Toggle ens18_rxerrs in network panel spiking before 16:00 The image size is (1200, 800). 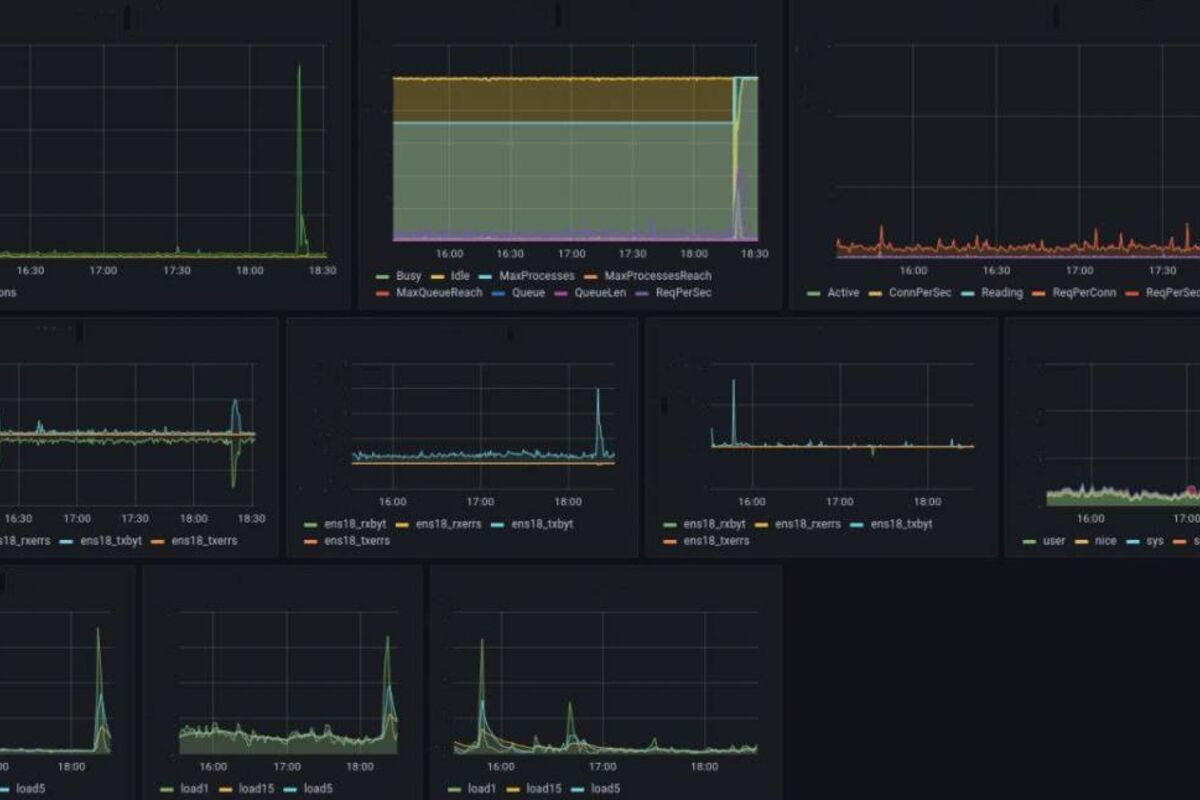[808, 524]
